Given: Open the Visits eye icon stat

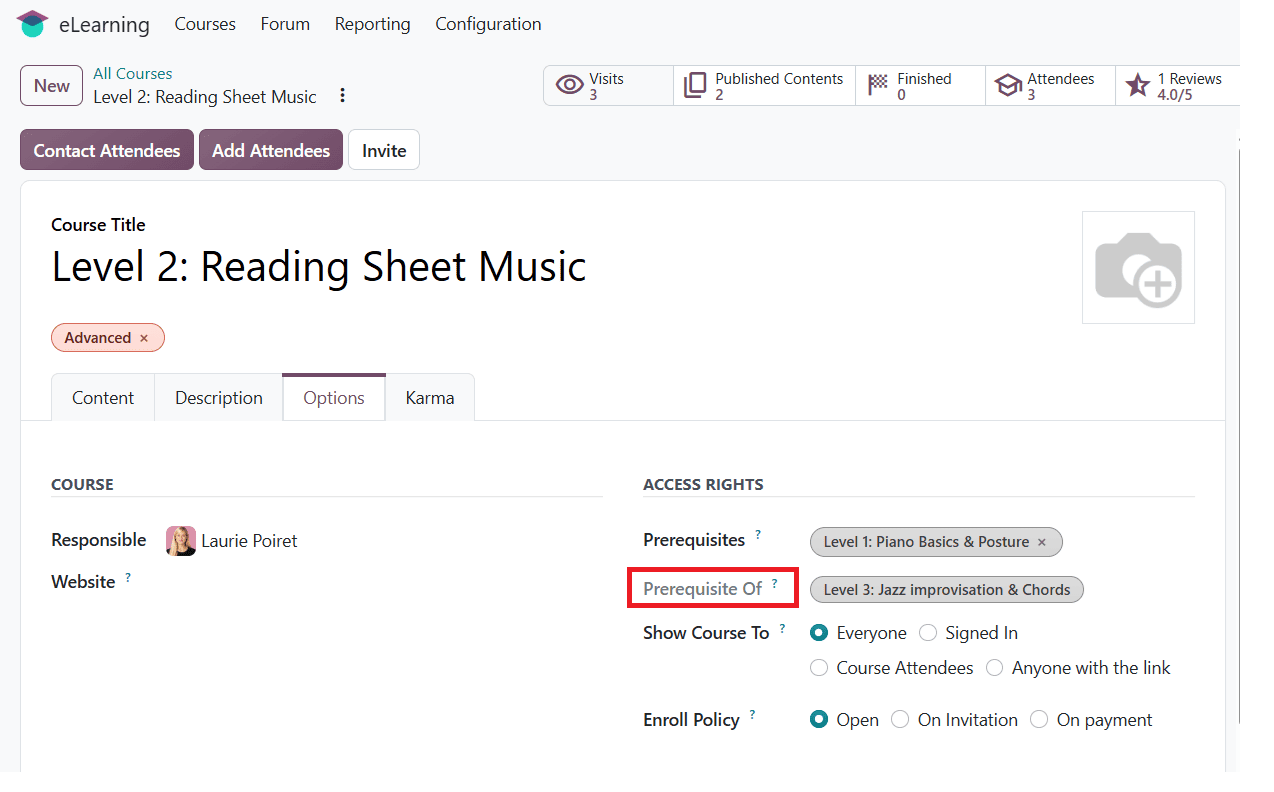Looking at the screenshot, I should (x=569, y=86).
